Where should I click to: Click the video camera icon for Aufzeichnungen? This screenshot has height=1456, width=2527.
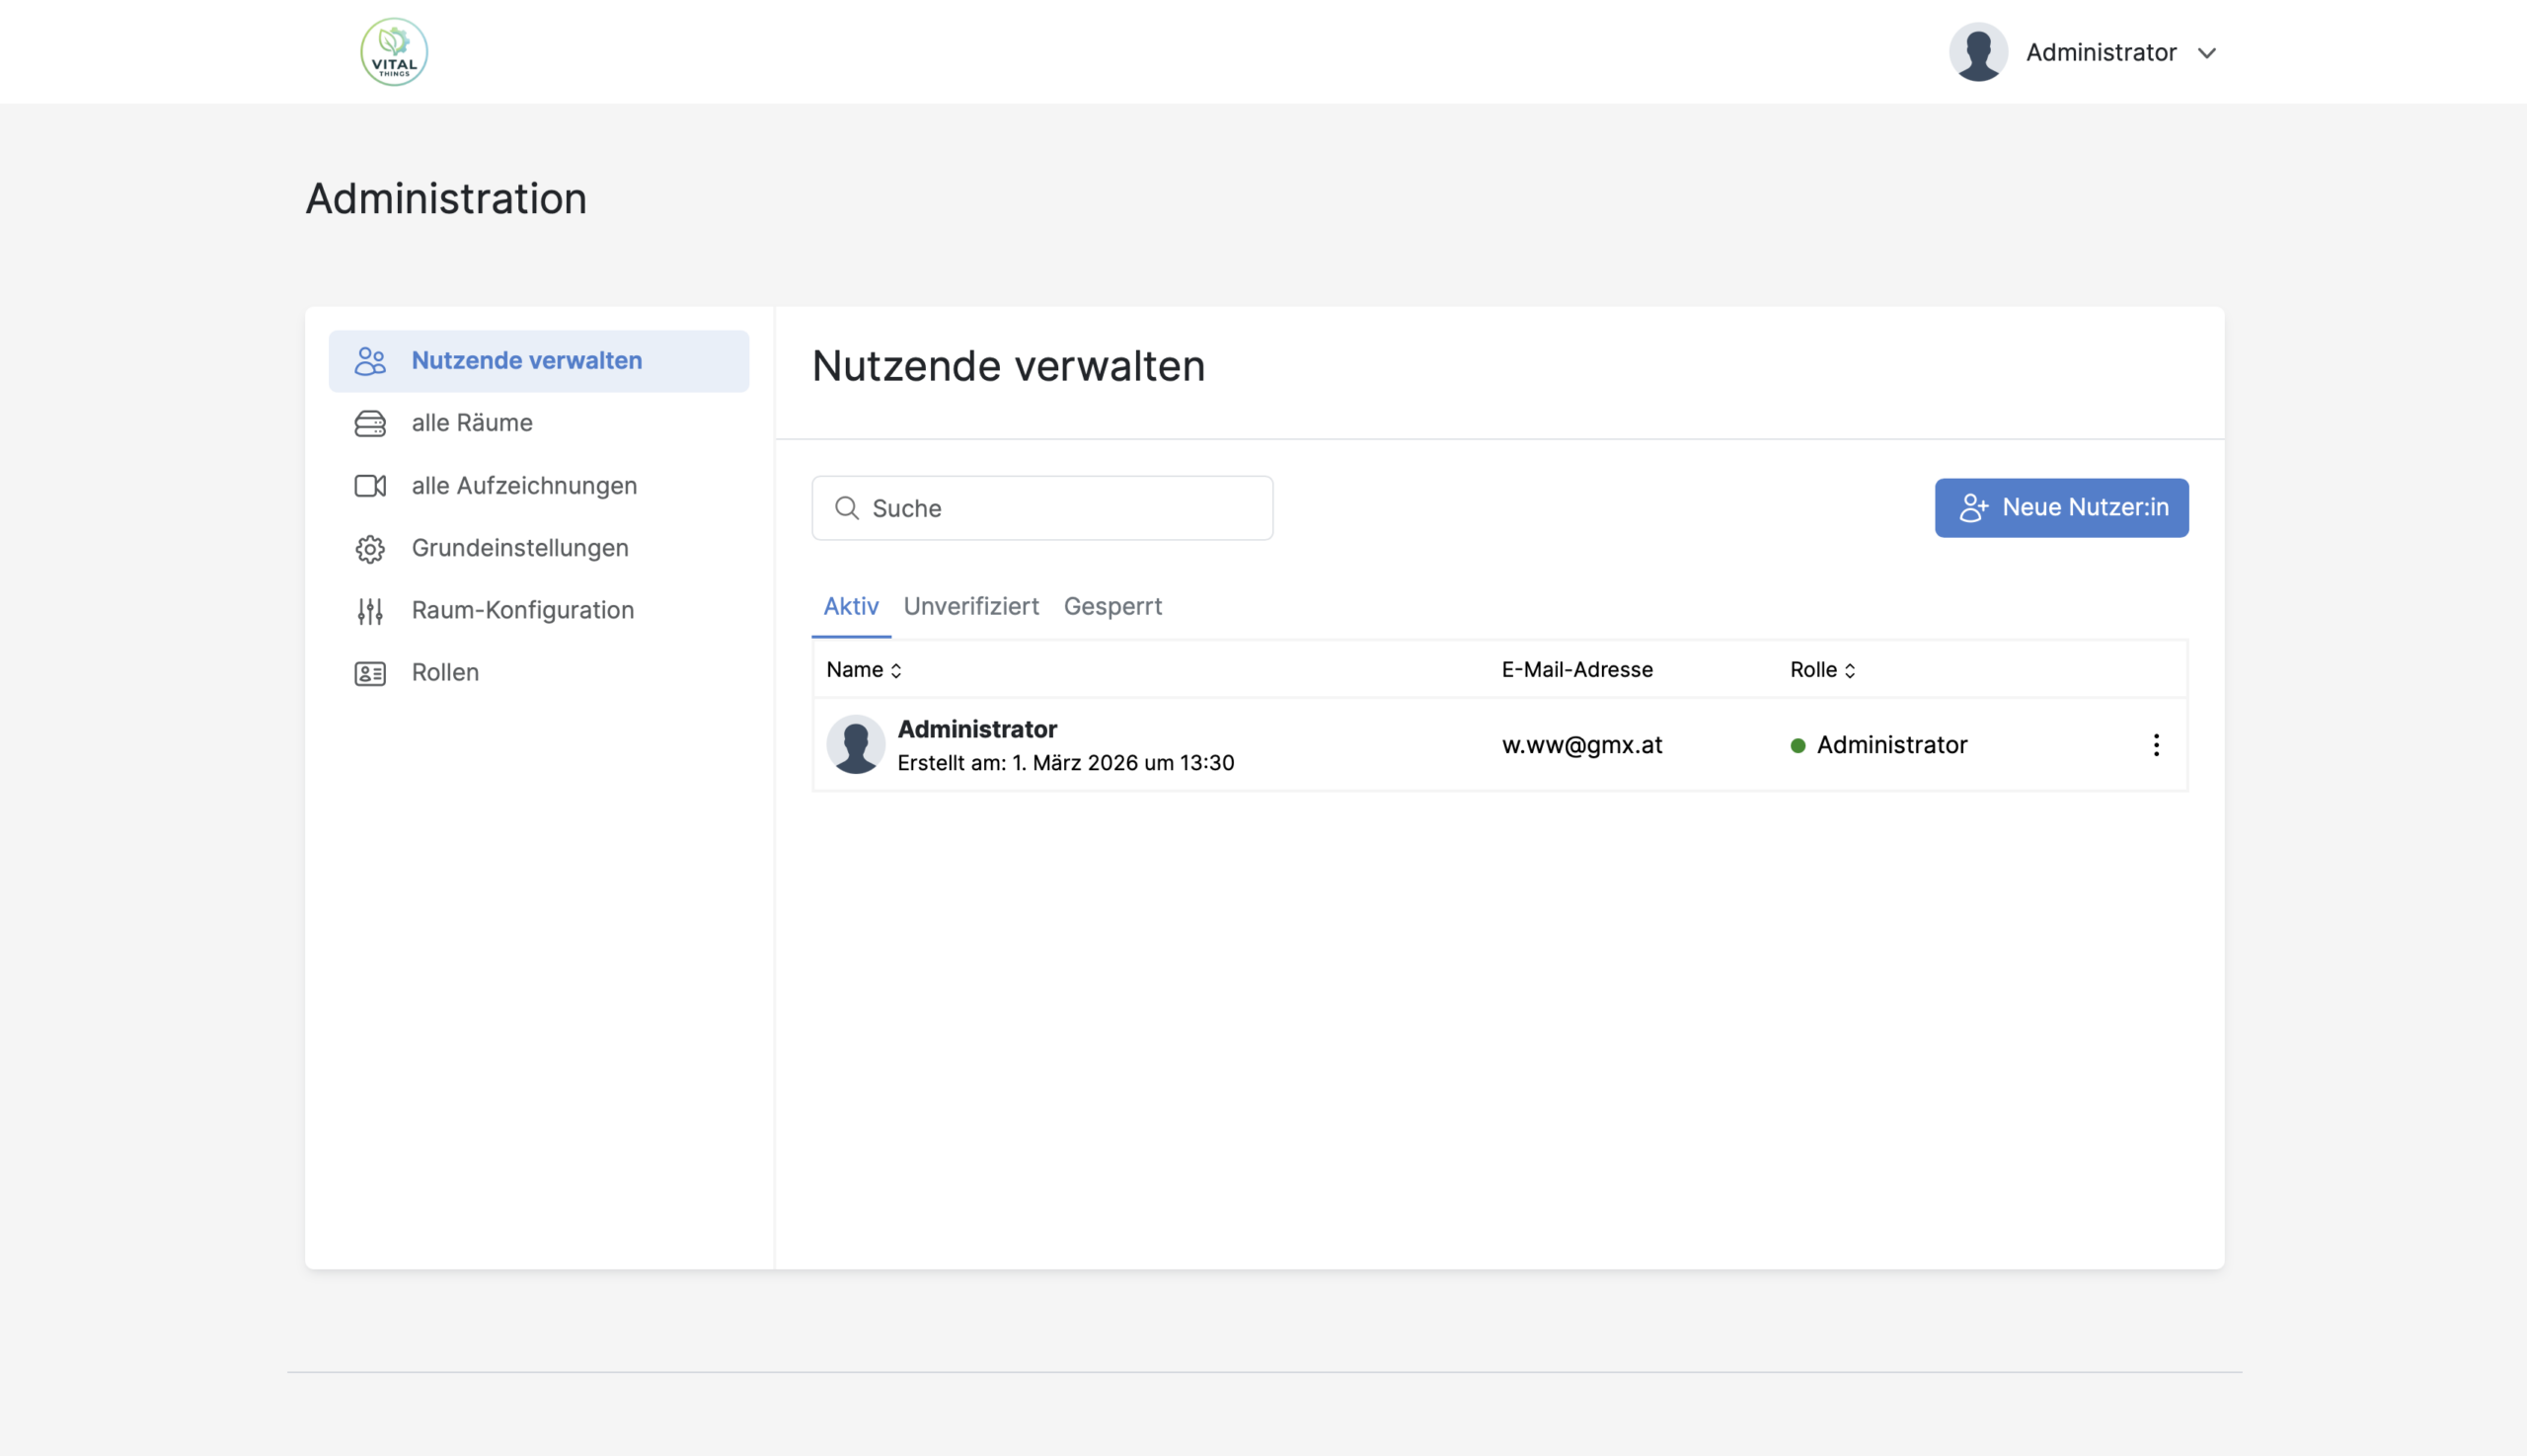click(370, 486)
